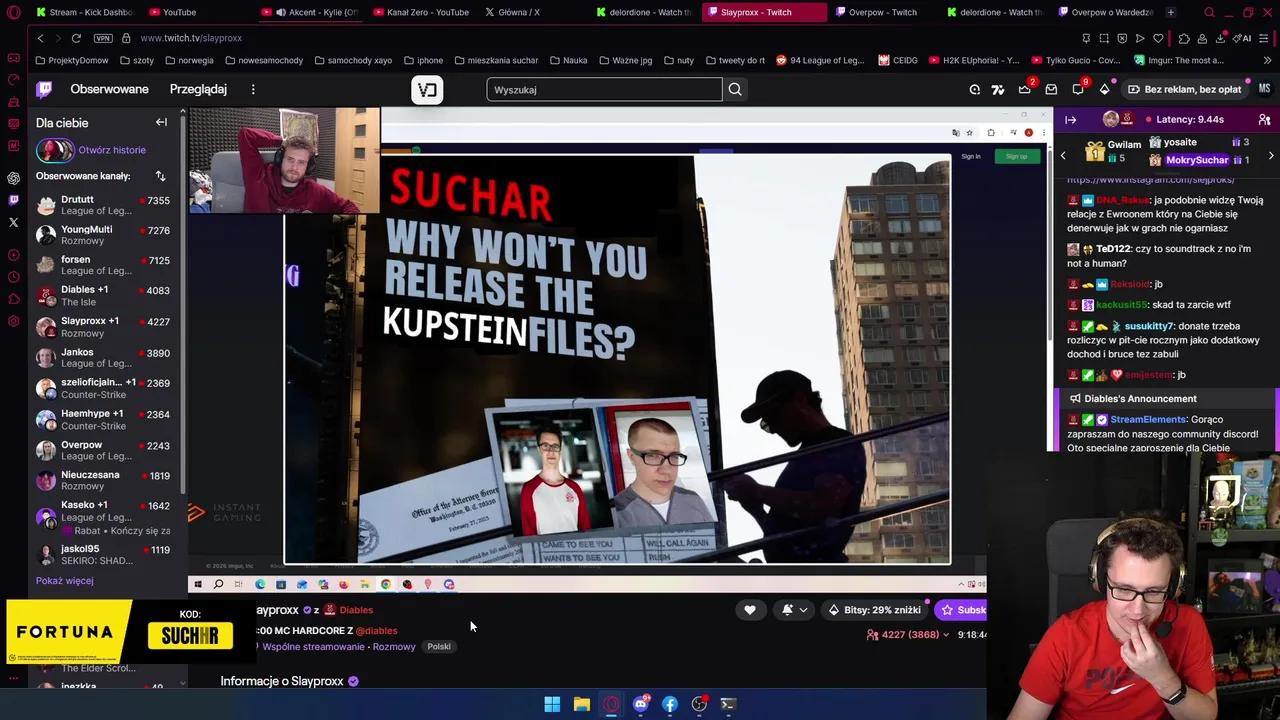Open the user profile avatar menu
The width and height of the screenshot is (1280, 720).
[x=1264, y=89]
